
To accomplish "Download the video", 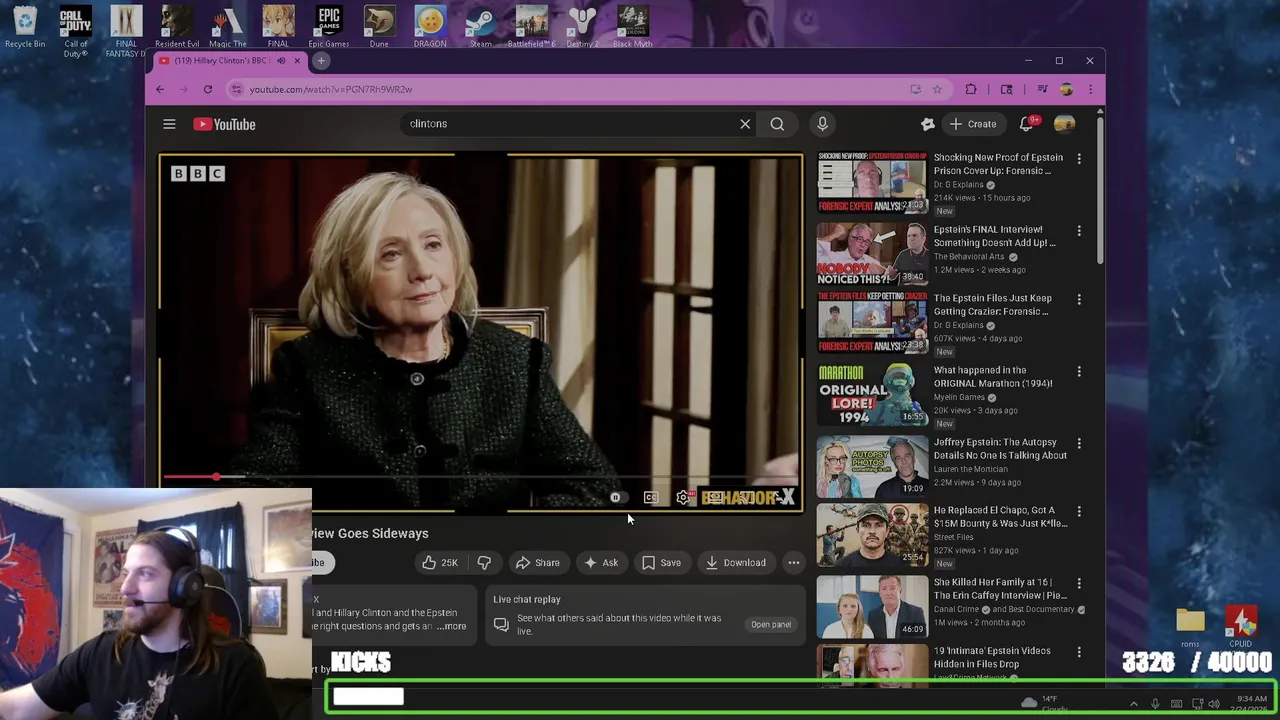I will coord(735,562).
